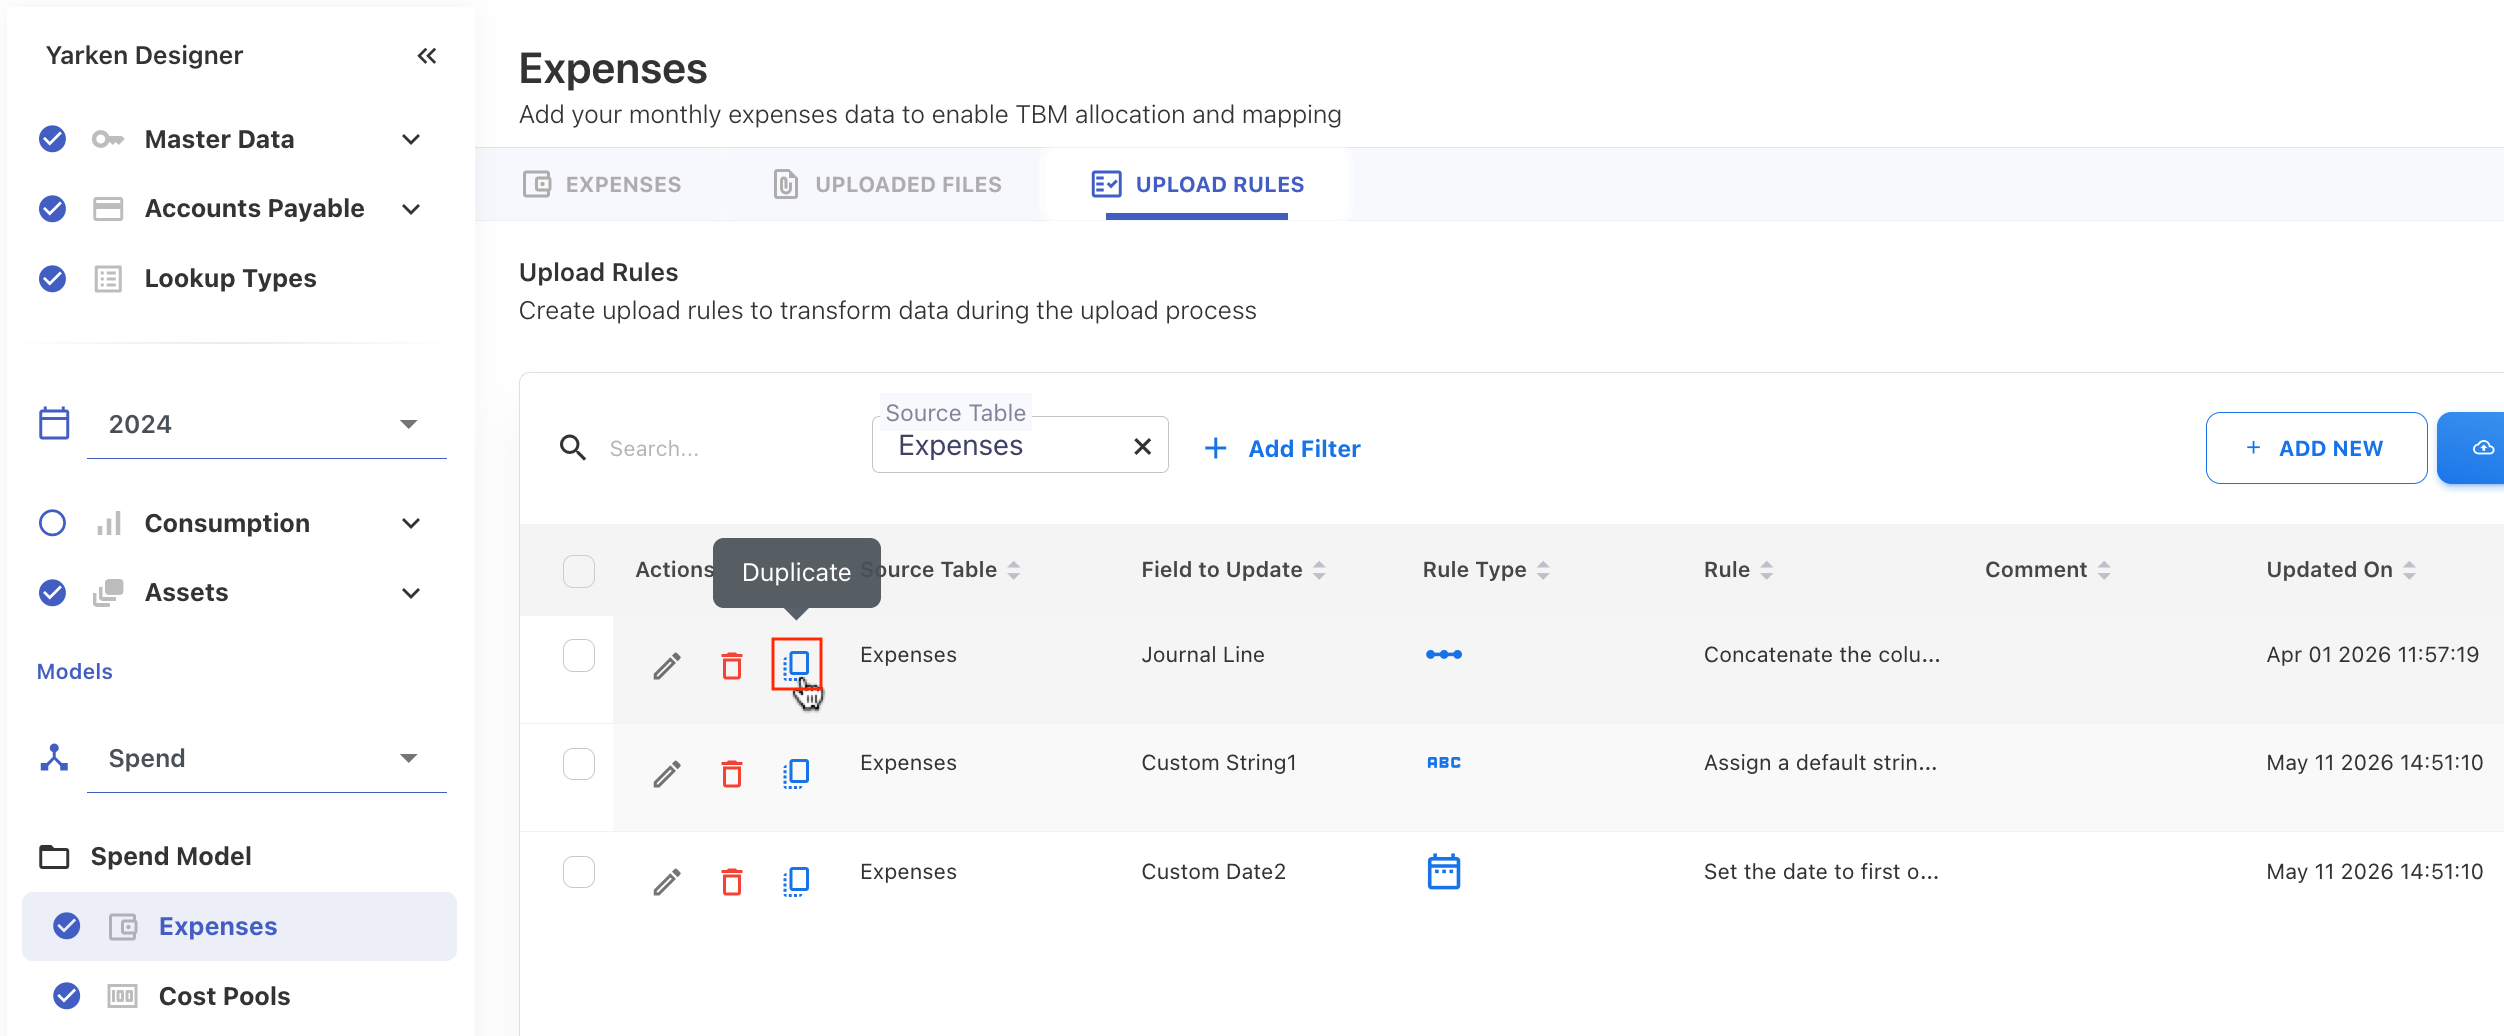Click the Lookup Types list icon
2504x1036 pixels.
(x=108, y=279)
